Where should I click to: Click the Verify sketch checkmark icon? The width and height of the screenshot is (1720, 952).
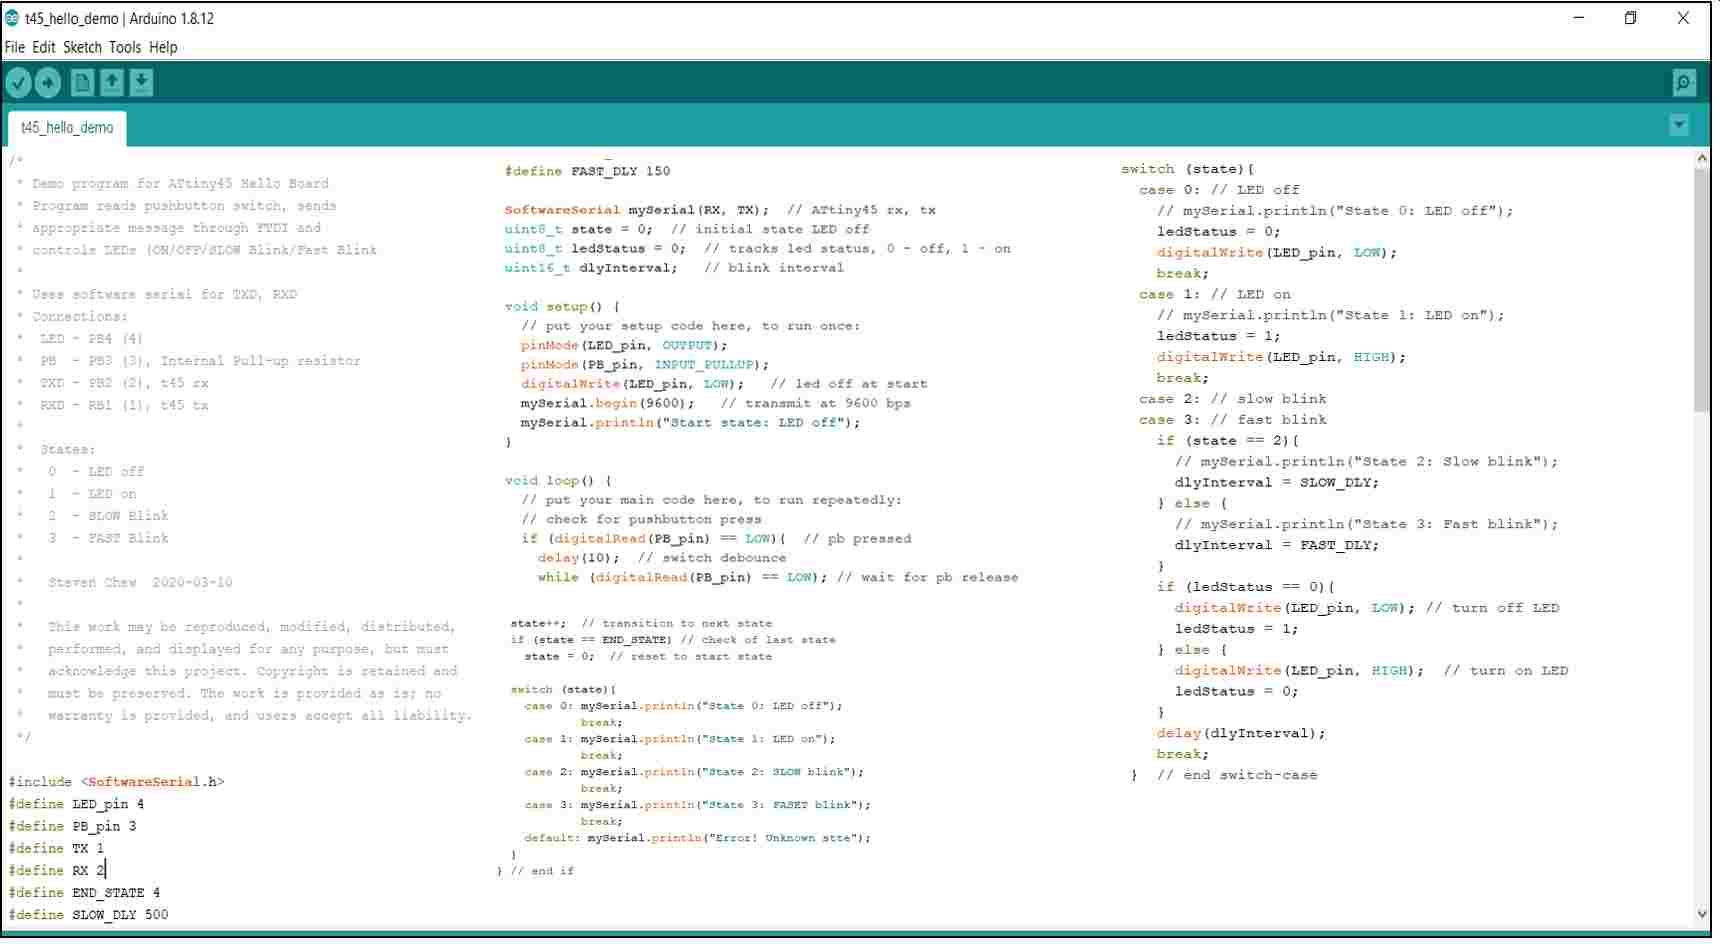18,83
